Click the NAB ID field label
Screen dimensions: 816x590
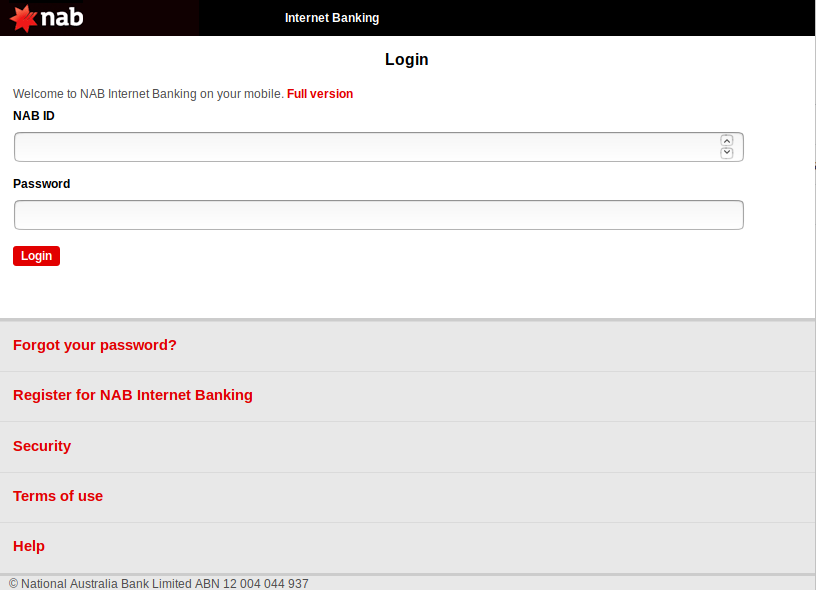(33, 115)
